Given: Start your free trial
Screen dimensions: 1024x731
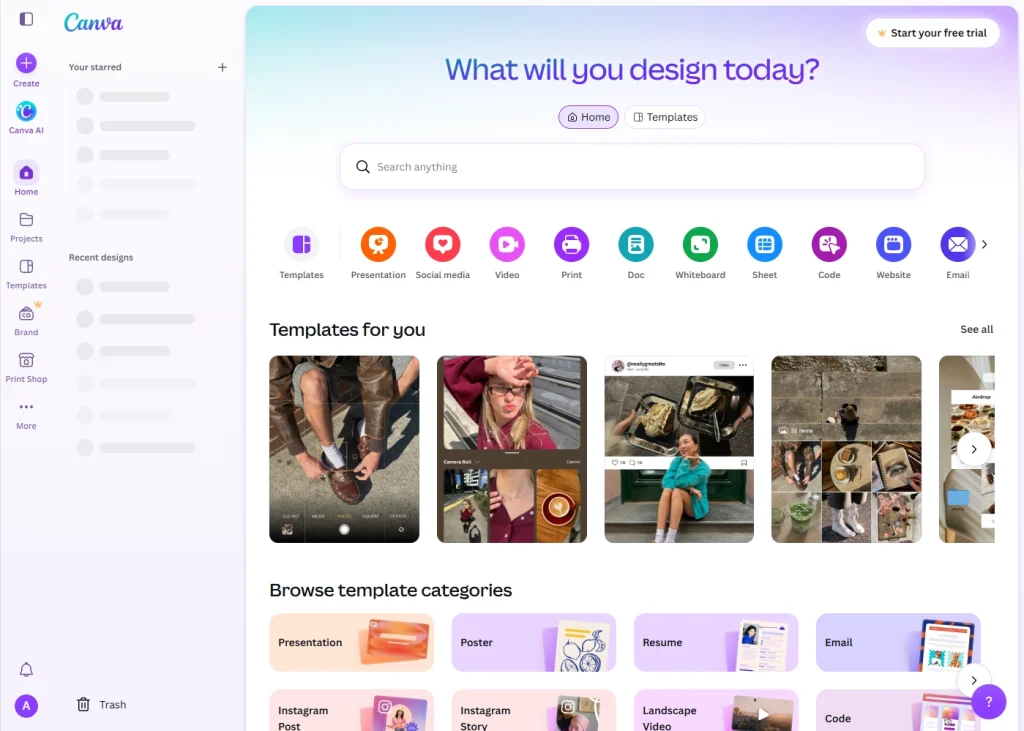Looking at the screenshot, I should [932, 33].
